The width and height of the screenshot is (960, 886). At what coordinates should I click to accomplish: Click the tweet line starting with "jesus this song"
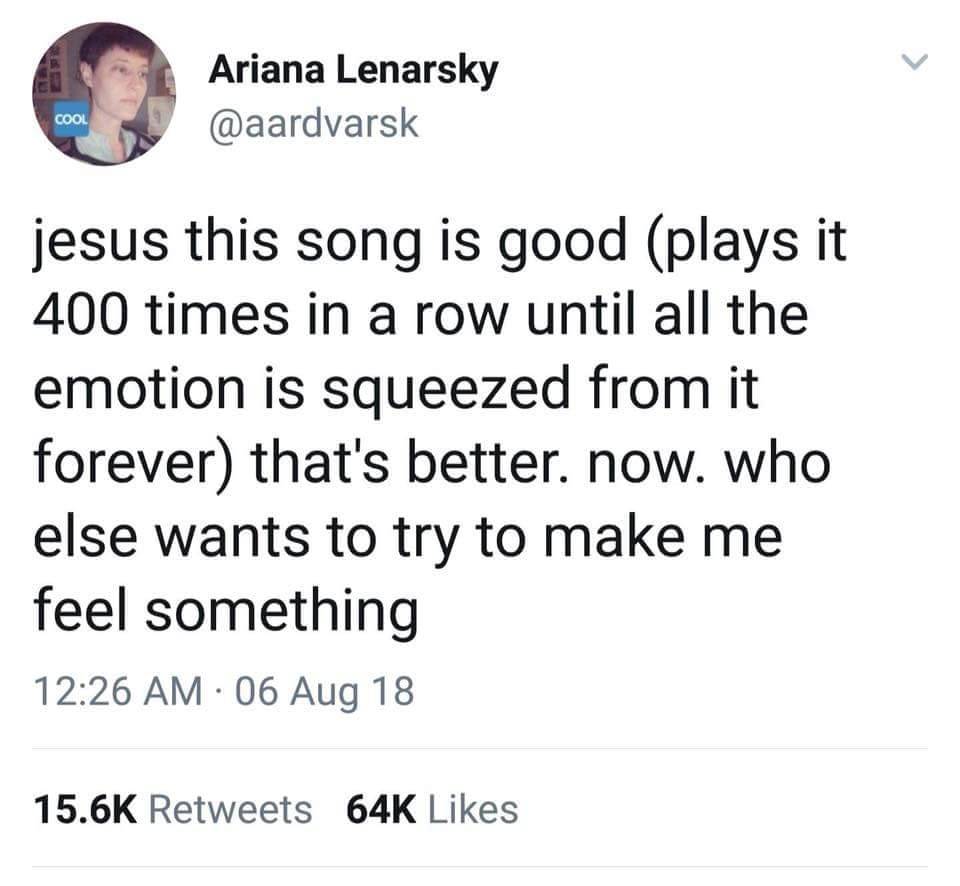439,246
